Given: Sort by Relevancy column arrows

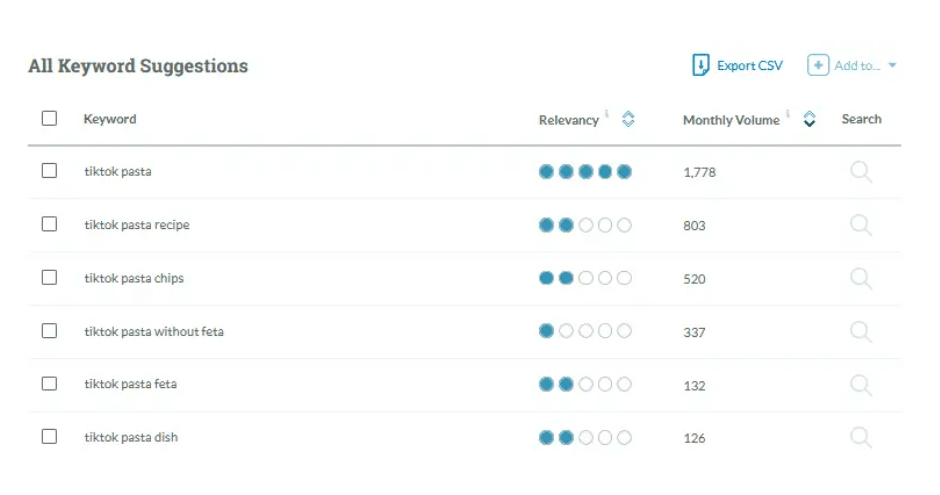Looking at the screenshot, I should click(628, 120).
